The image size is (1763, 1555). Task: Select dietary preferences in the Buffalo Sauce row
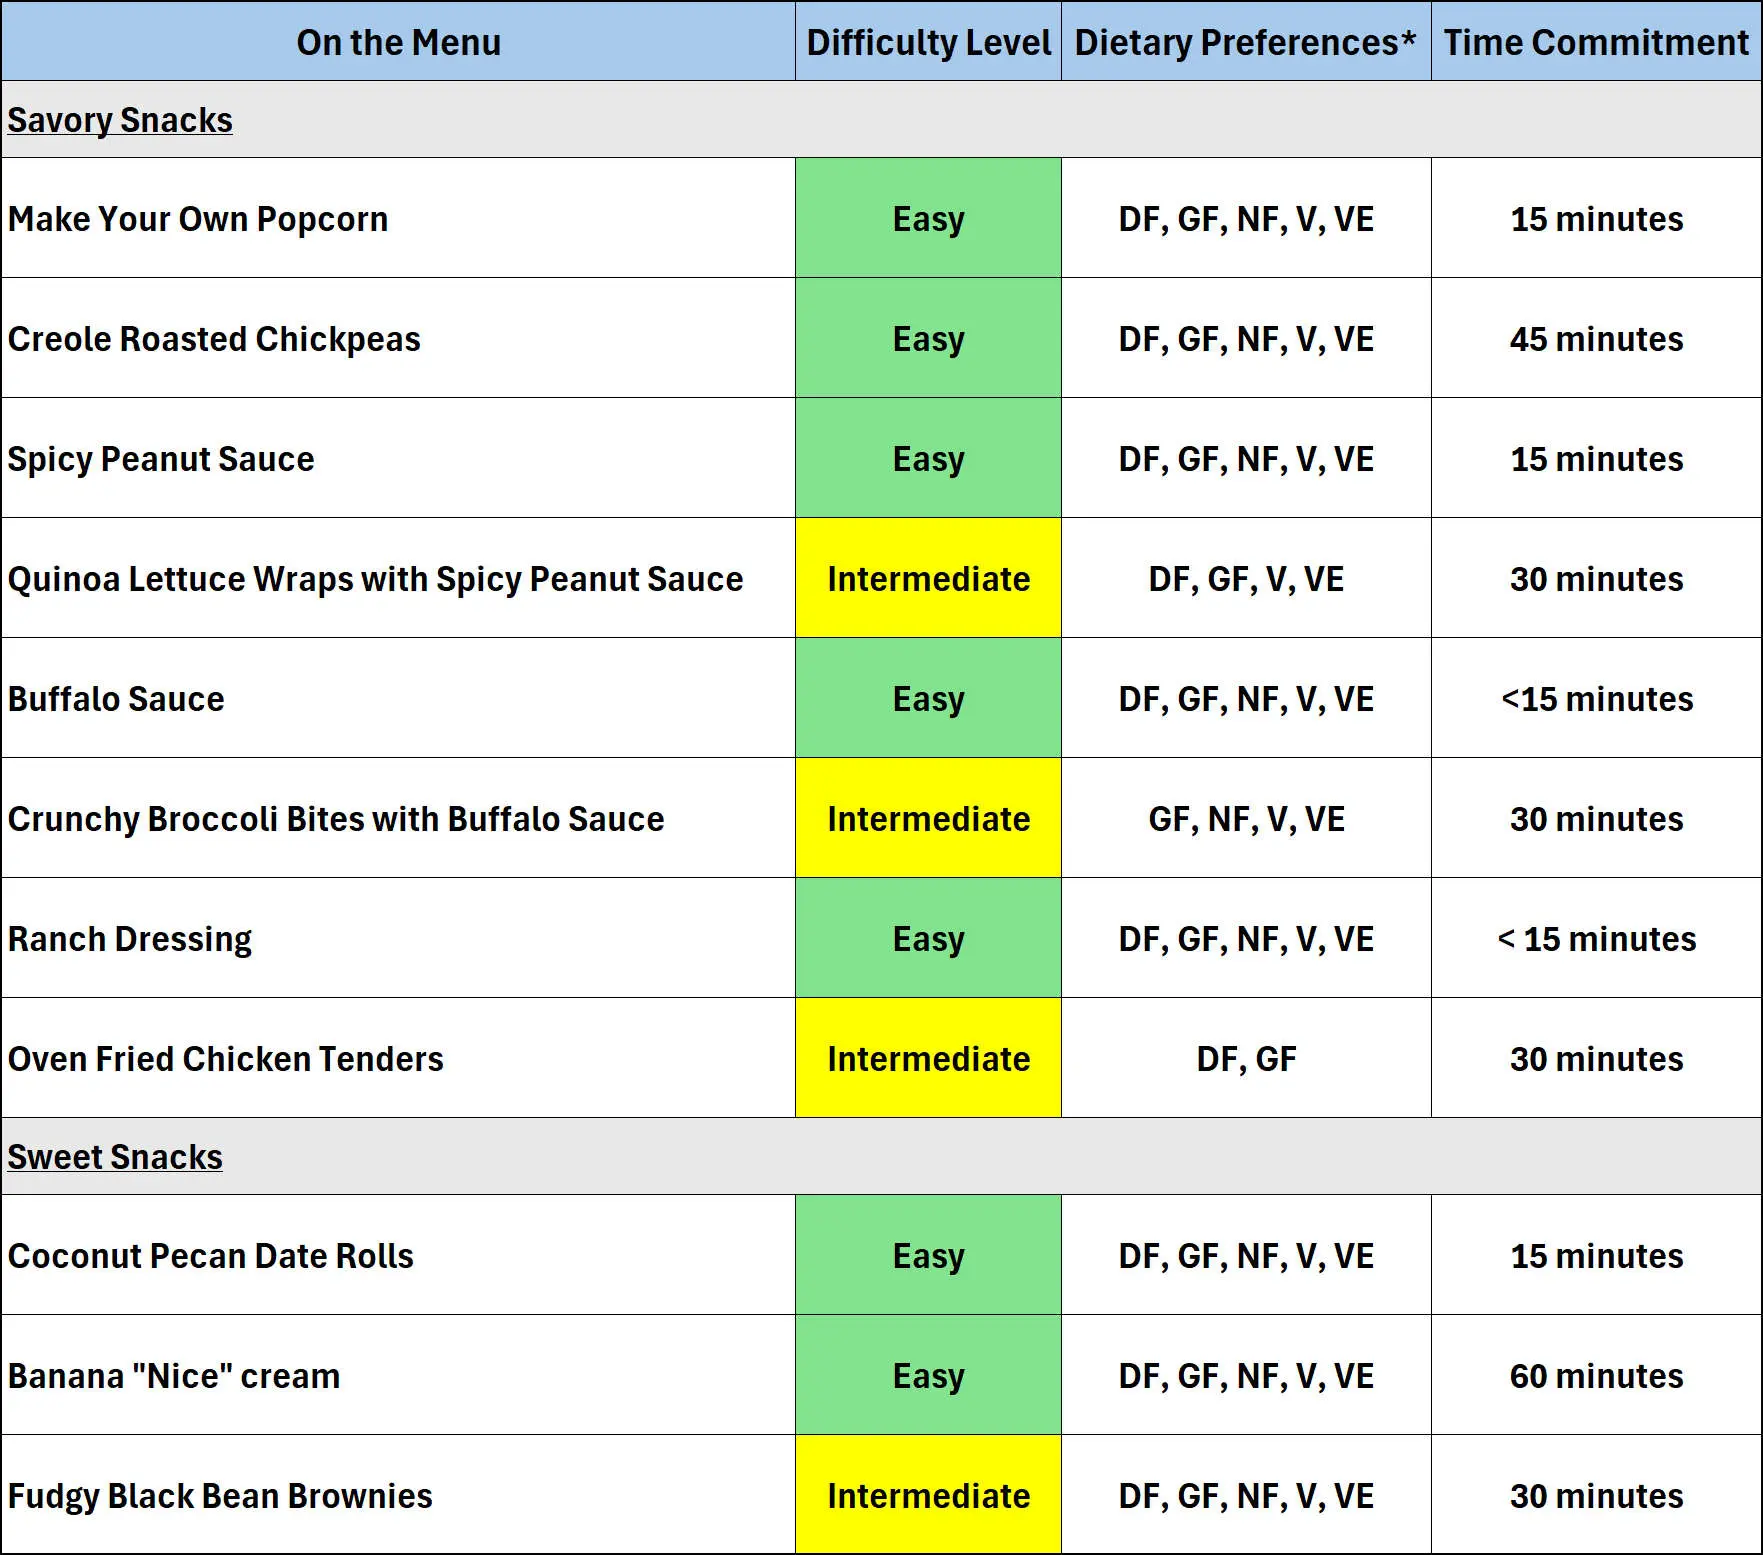[x=1246, y=698]
